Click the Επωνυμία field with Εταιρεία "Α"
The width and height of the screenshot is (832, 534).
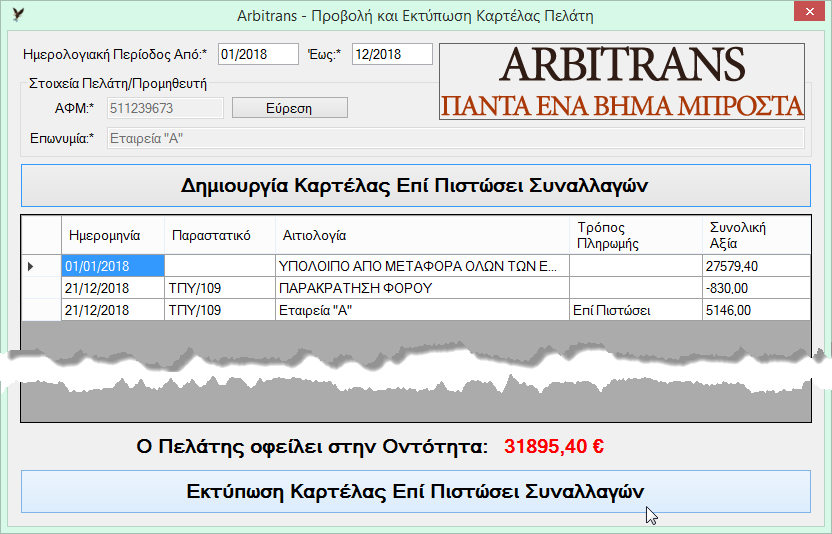(x=456, y=138)
